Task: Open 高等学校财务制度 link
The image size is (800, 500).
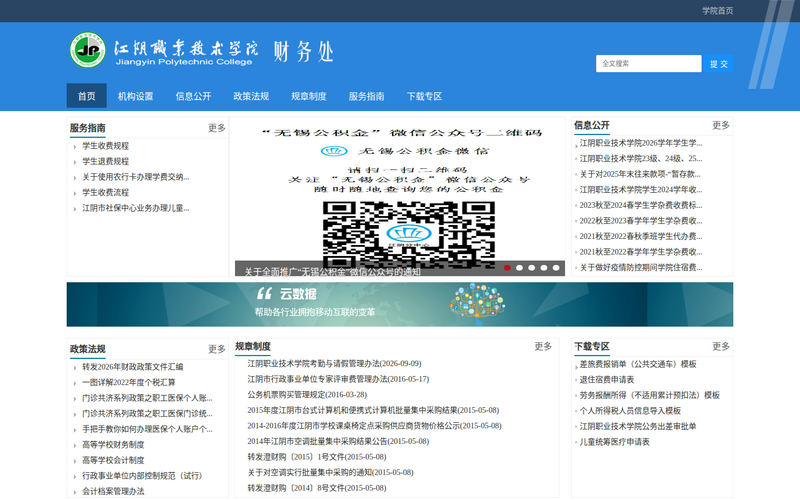Action: pyautogui.click(x=113, y=445)
